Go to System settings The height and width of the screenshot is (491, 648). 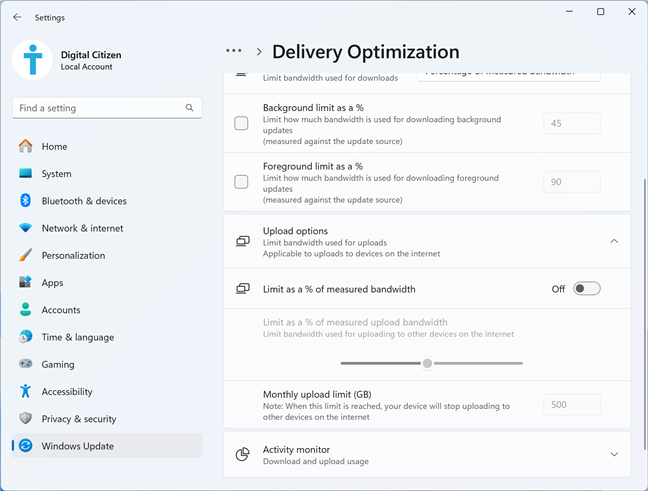click(x=107, y=174)
